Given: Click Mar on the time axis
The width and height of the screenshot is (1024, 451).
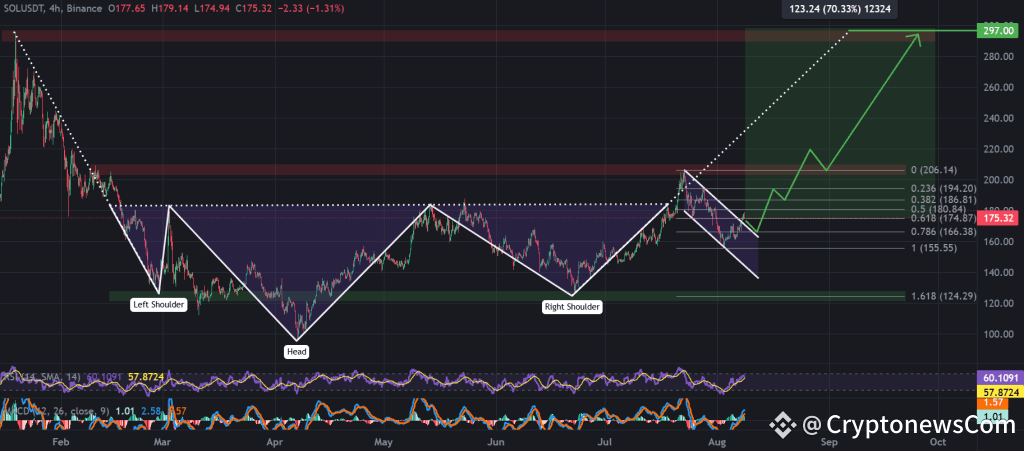Looking at the screenshot, I should point(162,442).
